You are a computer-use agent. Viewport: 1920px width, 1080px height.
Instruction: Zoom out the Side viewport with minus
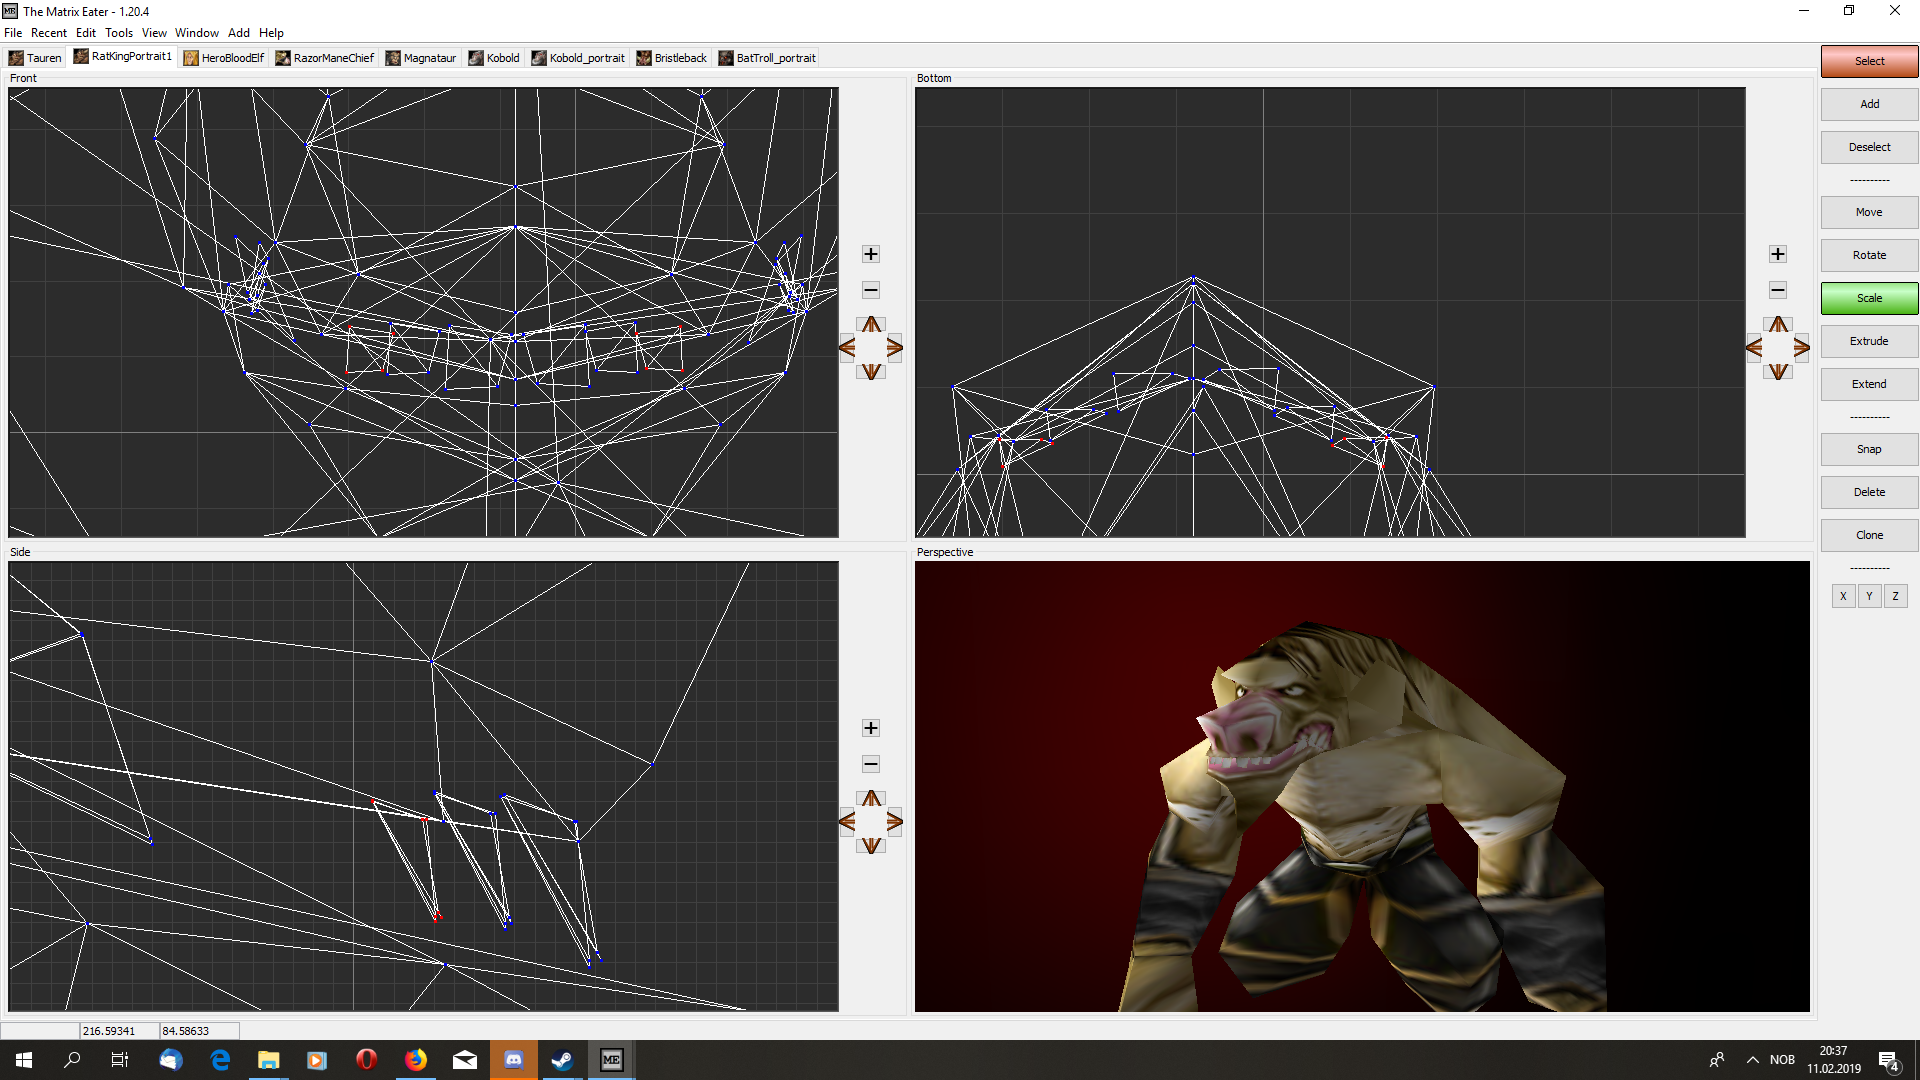click(871, 764)
